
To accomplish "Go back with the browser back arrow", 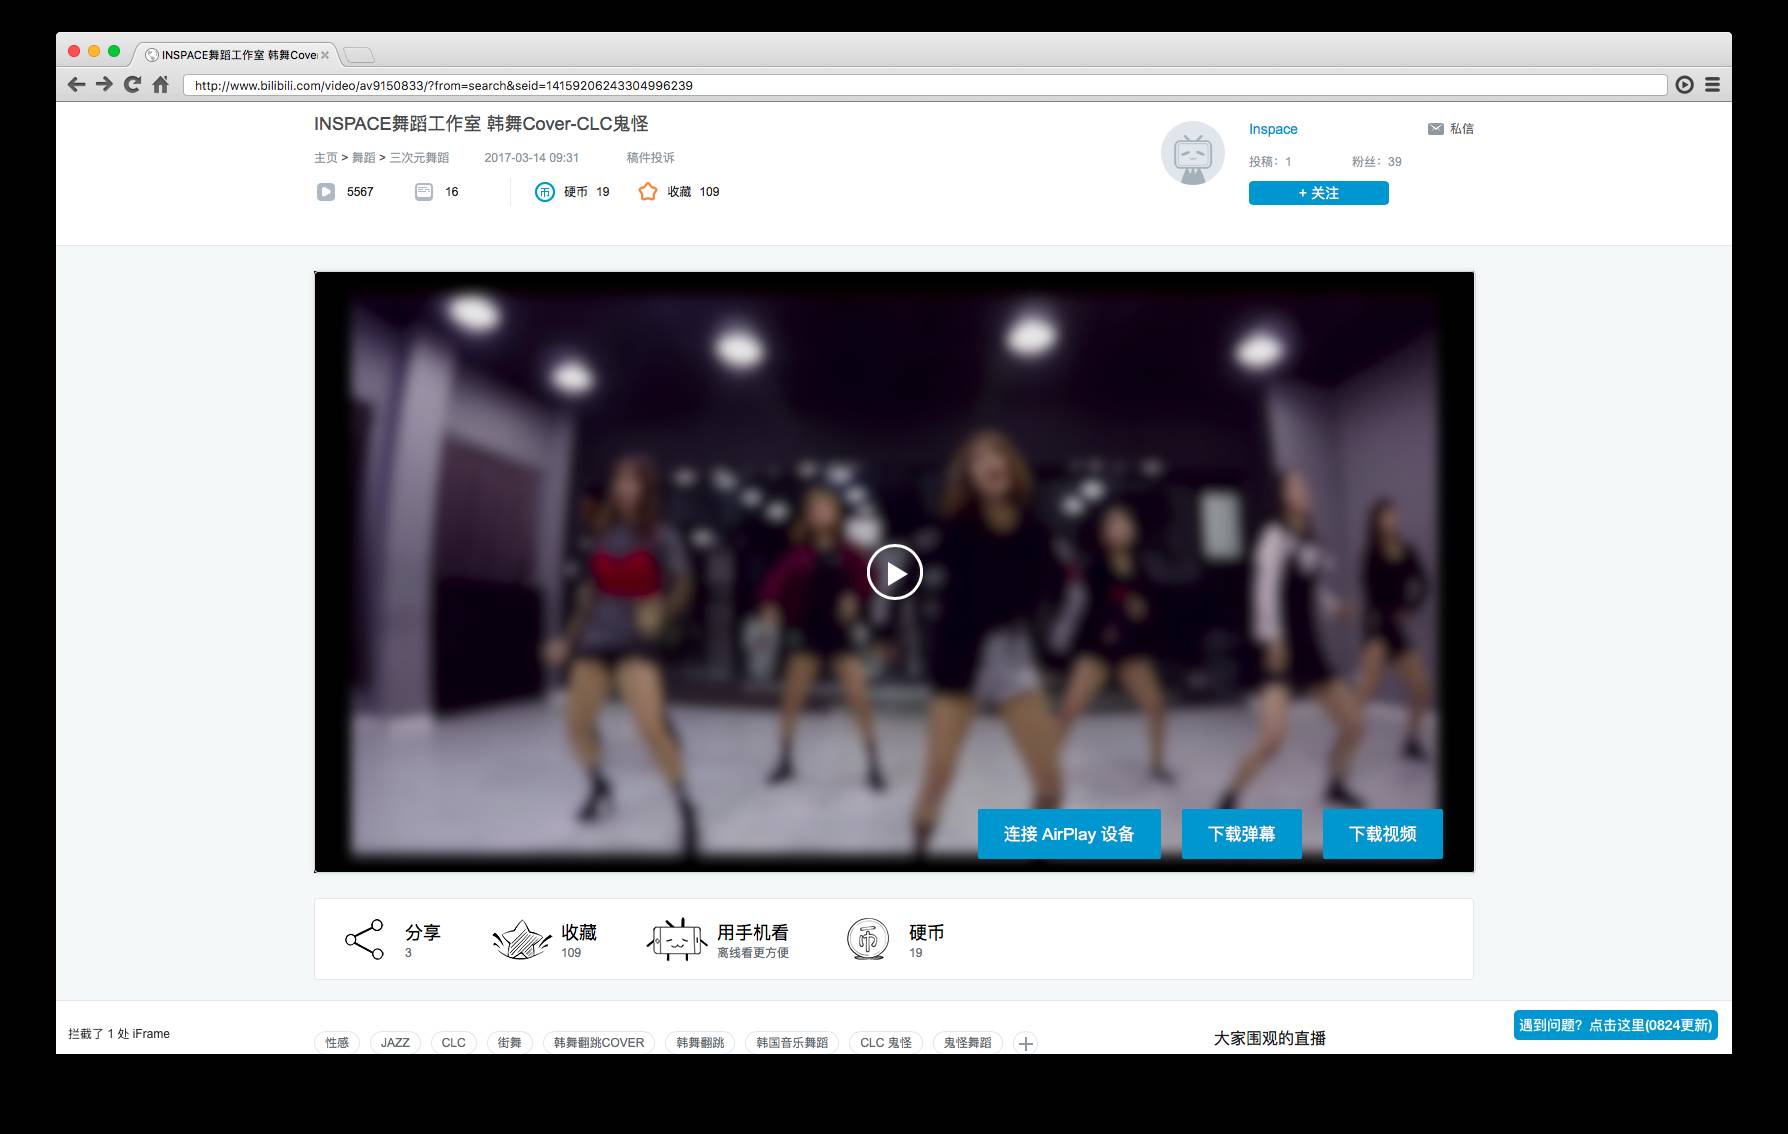I will pos(76,85).
